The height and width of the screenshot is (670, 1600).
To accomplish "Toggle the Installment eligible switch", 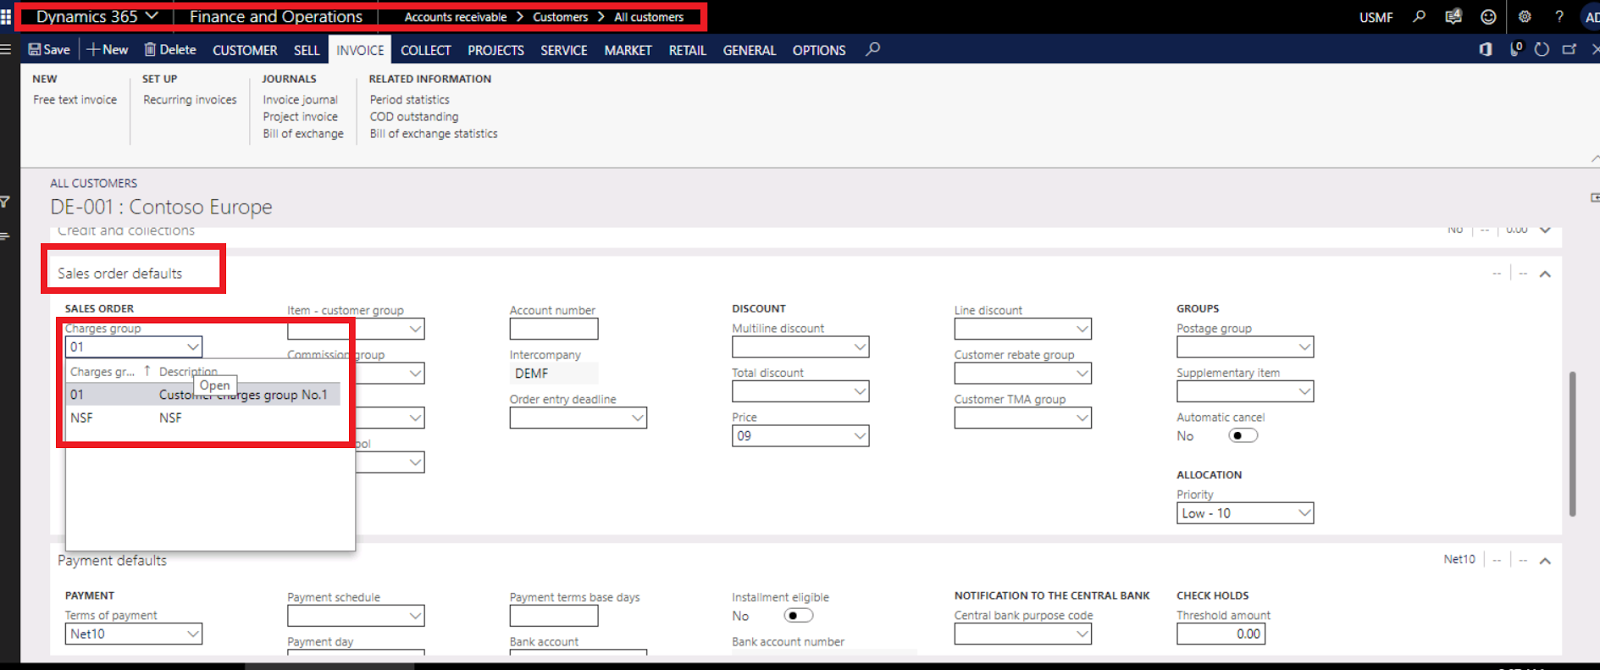I will [x=798, y=615].
